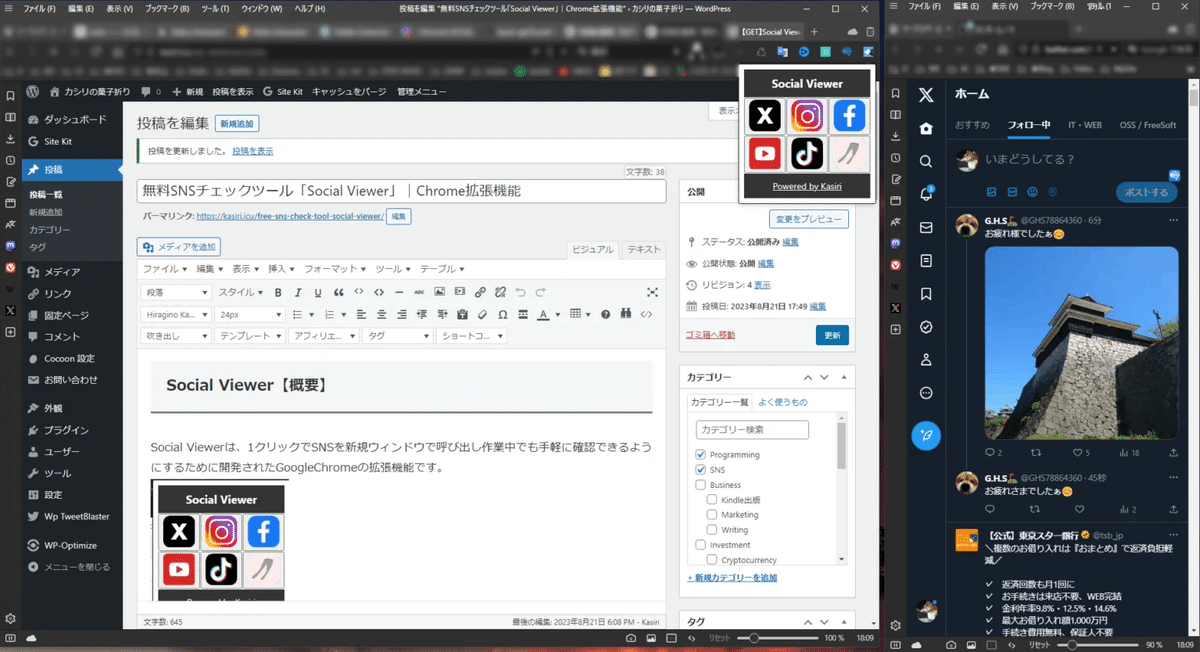Open Instagram from the Social Viewer popup

click(807, 116)
